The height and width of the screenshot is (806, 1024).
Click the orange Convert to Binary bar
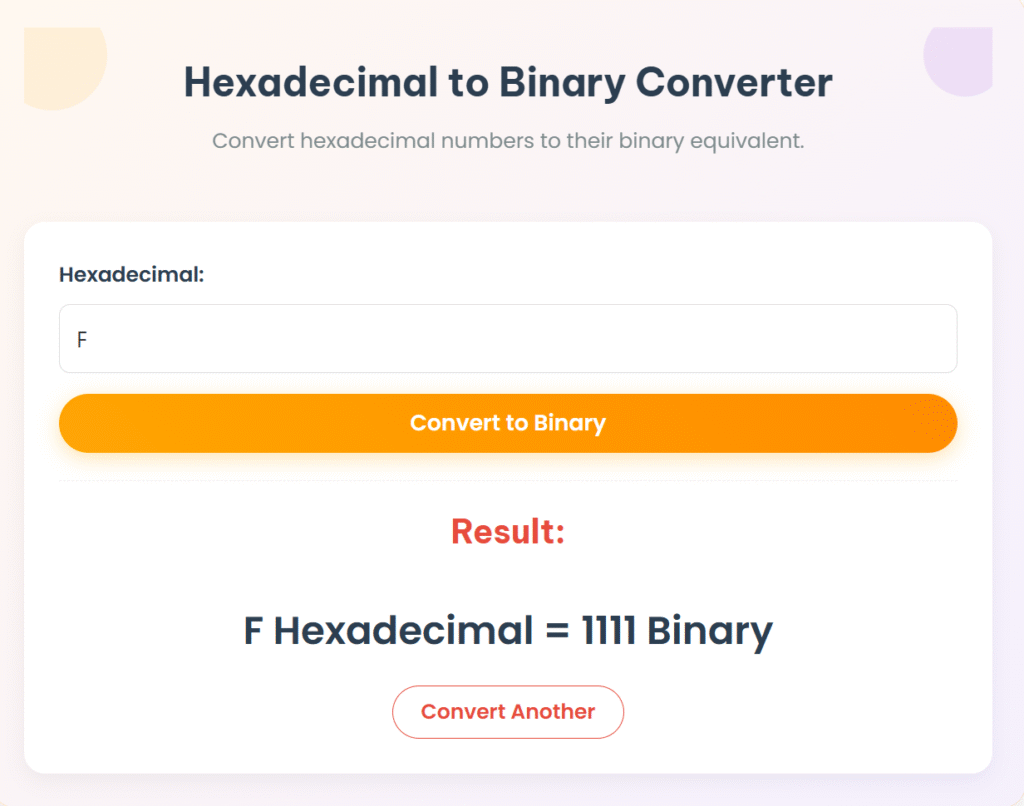(508, 423)
